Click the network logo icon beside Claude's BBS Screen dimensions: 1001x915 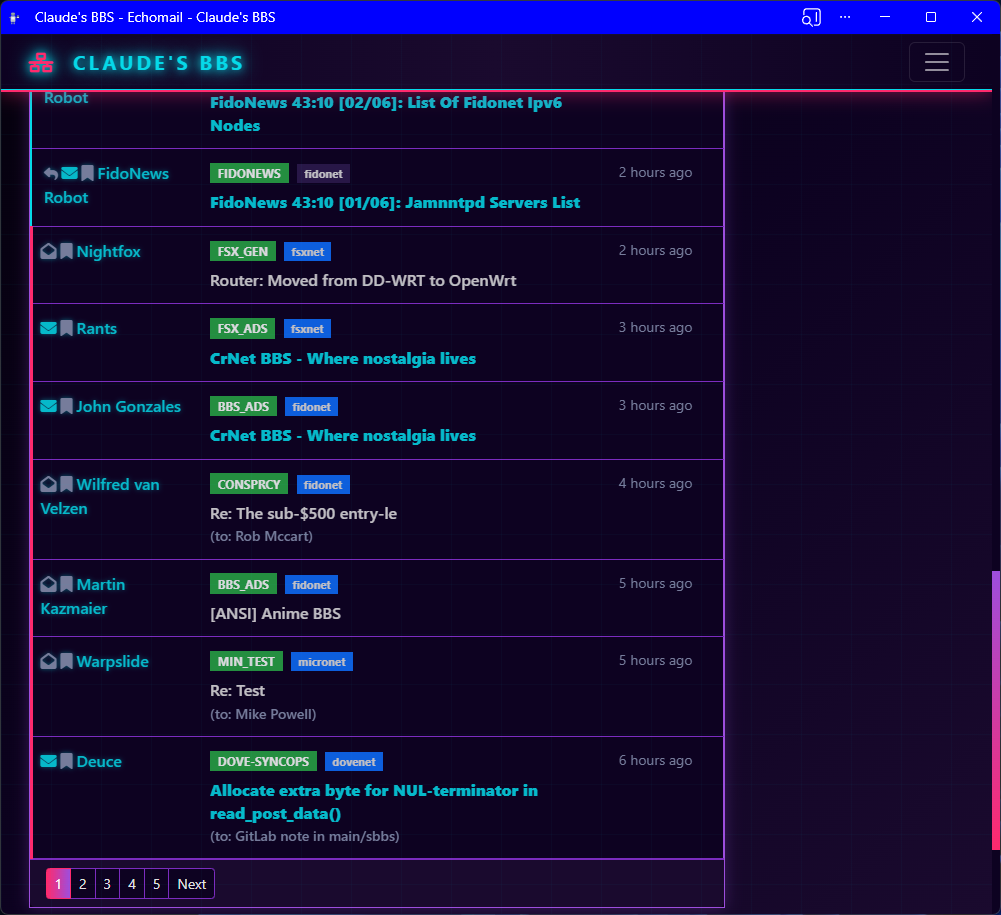pyautogui.click(x=41, y=63)
